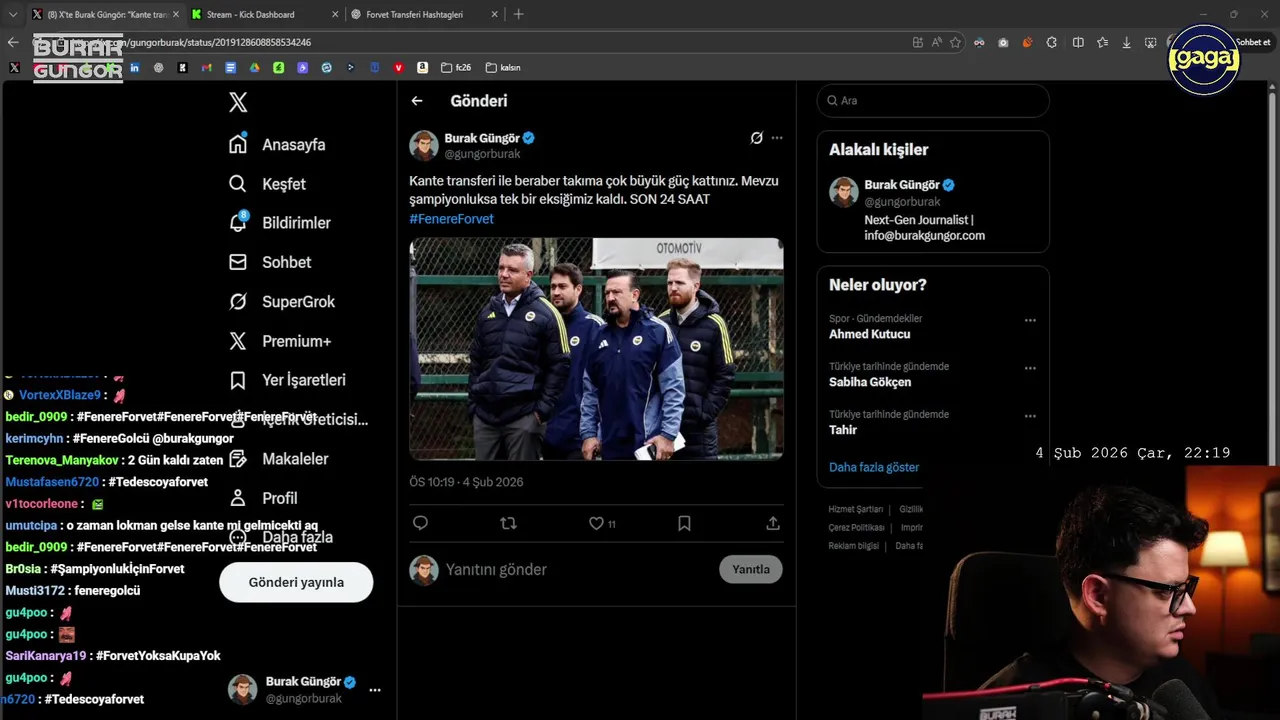The image size is (1280, 720).
Task: Click the Anasayfa house icon
Action: [238, 144]
